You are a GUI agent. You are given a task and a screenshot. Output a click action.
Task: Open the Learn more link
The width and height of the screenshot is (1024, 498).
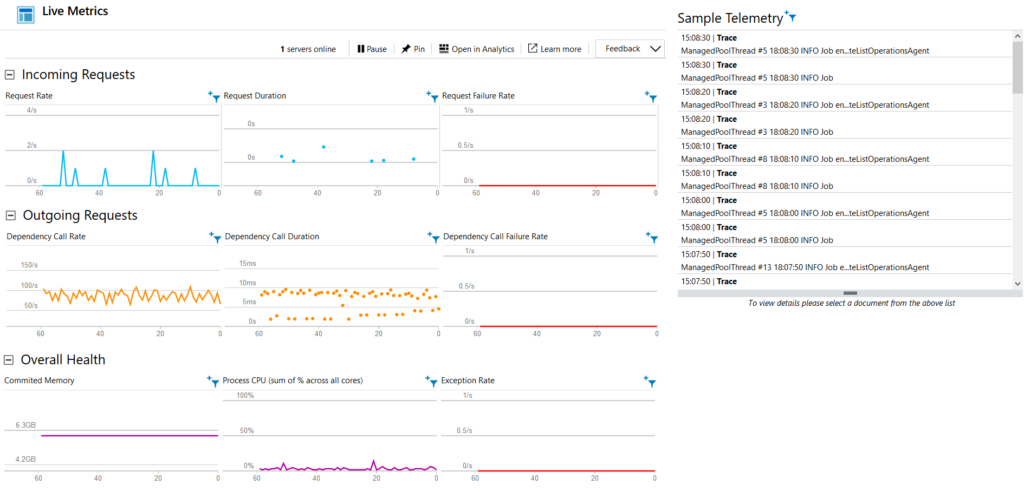pos(554,49)
